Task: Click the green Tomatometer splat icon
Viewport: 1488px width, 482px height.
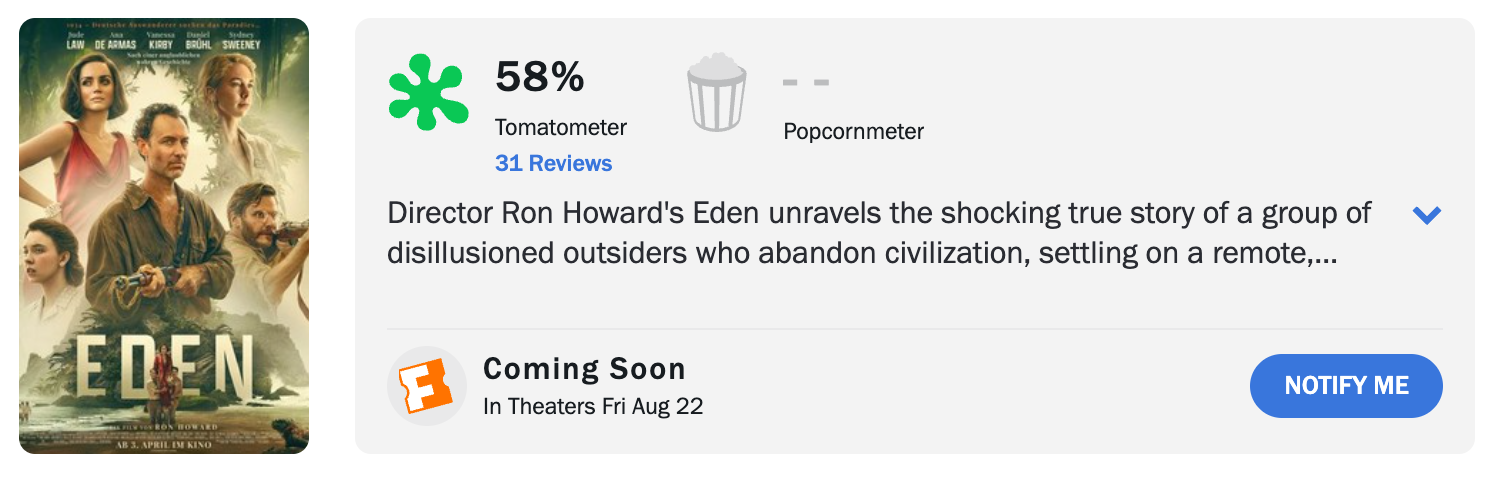Action: 428,93
